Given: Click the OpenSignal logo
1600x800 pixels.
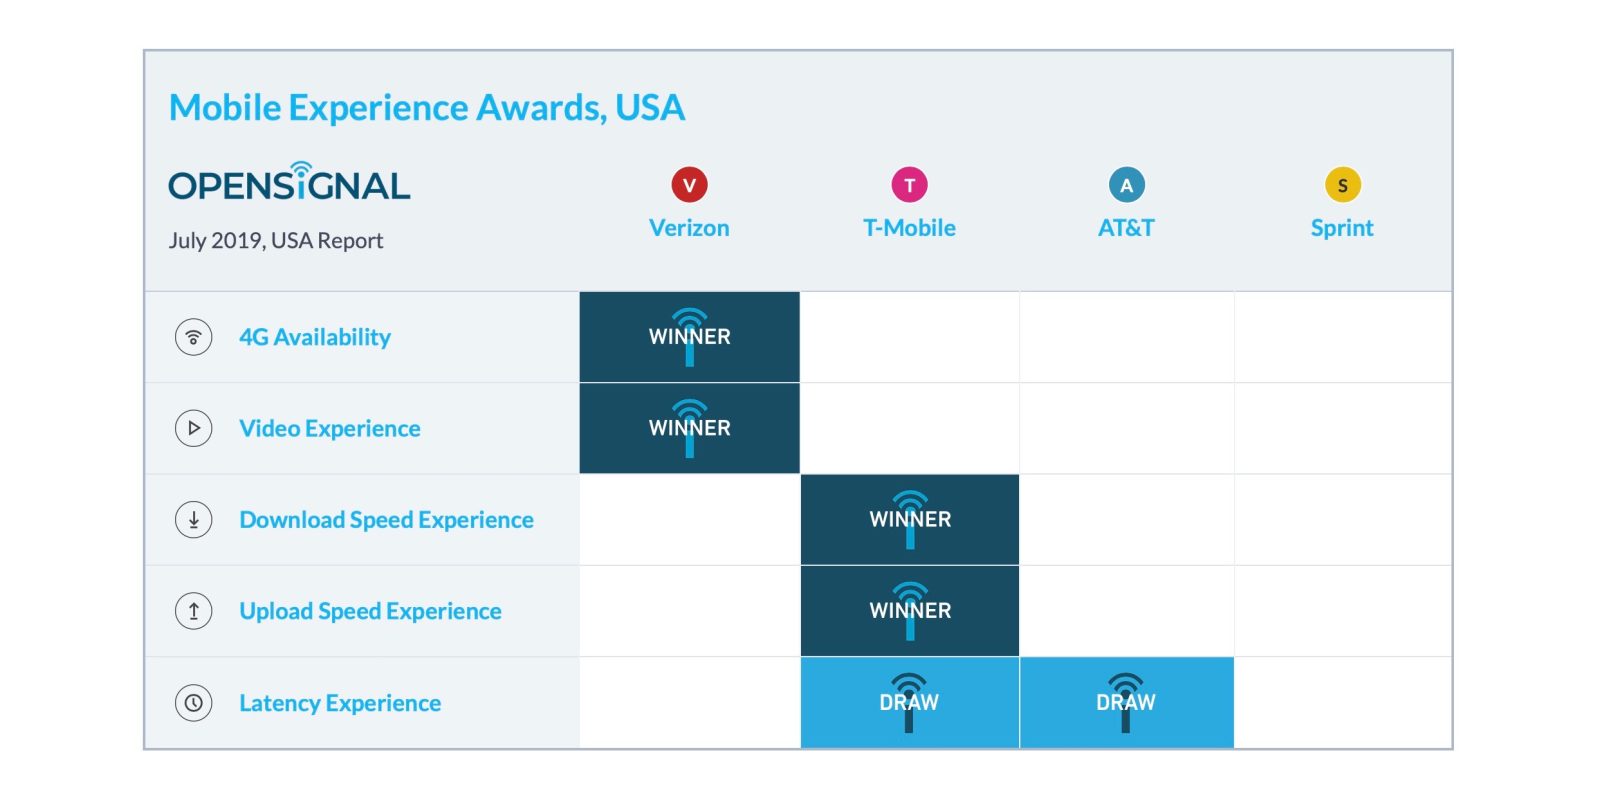Looking at the screenshot, I should pyautogui.click(x=289, y=183).
